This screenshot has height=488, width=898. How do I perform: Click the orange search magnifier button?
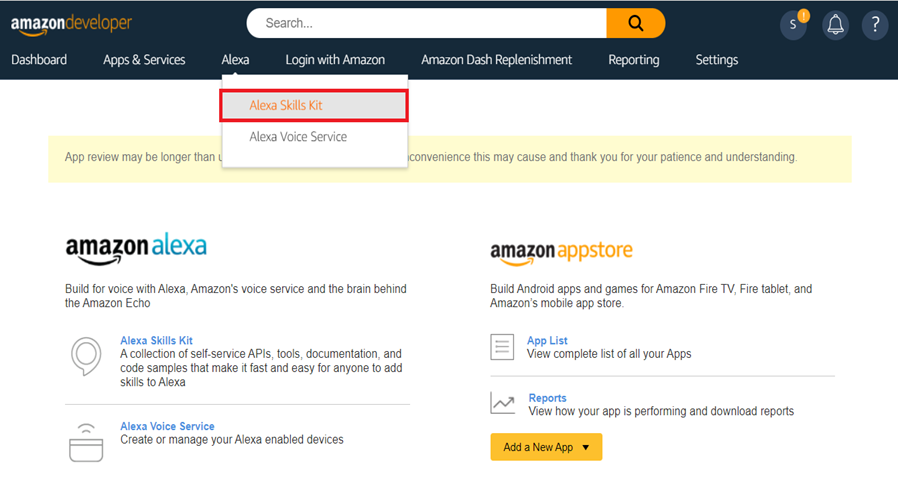635,23
